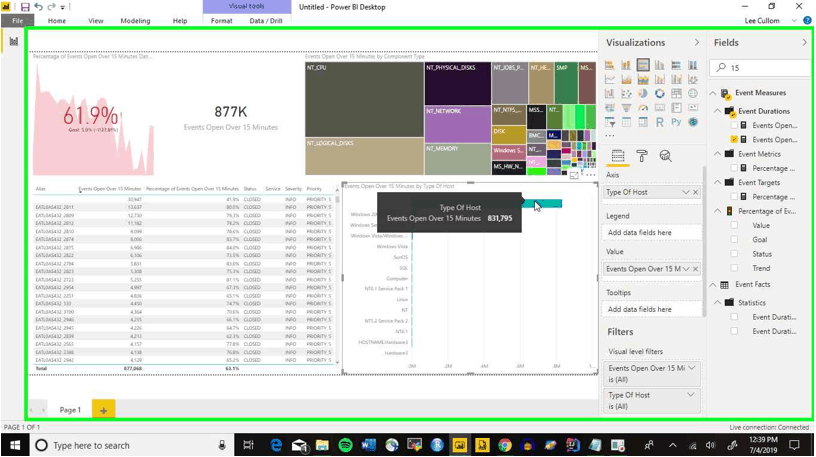Open Spotify from the taskbar
This screenshot has width=816, height=457.
click(345, 446)
